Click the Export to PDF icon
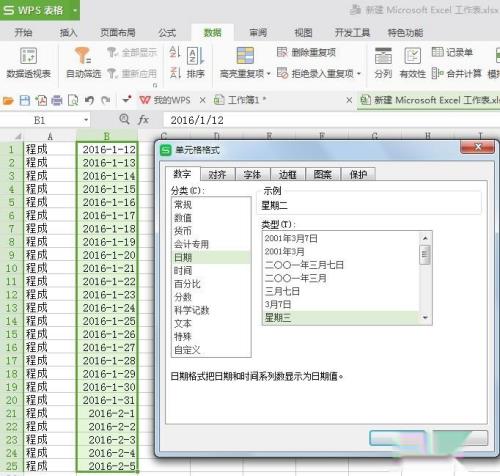500x476 pixels. click(x=41, y=100)
